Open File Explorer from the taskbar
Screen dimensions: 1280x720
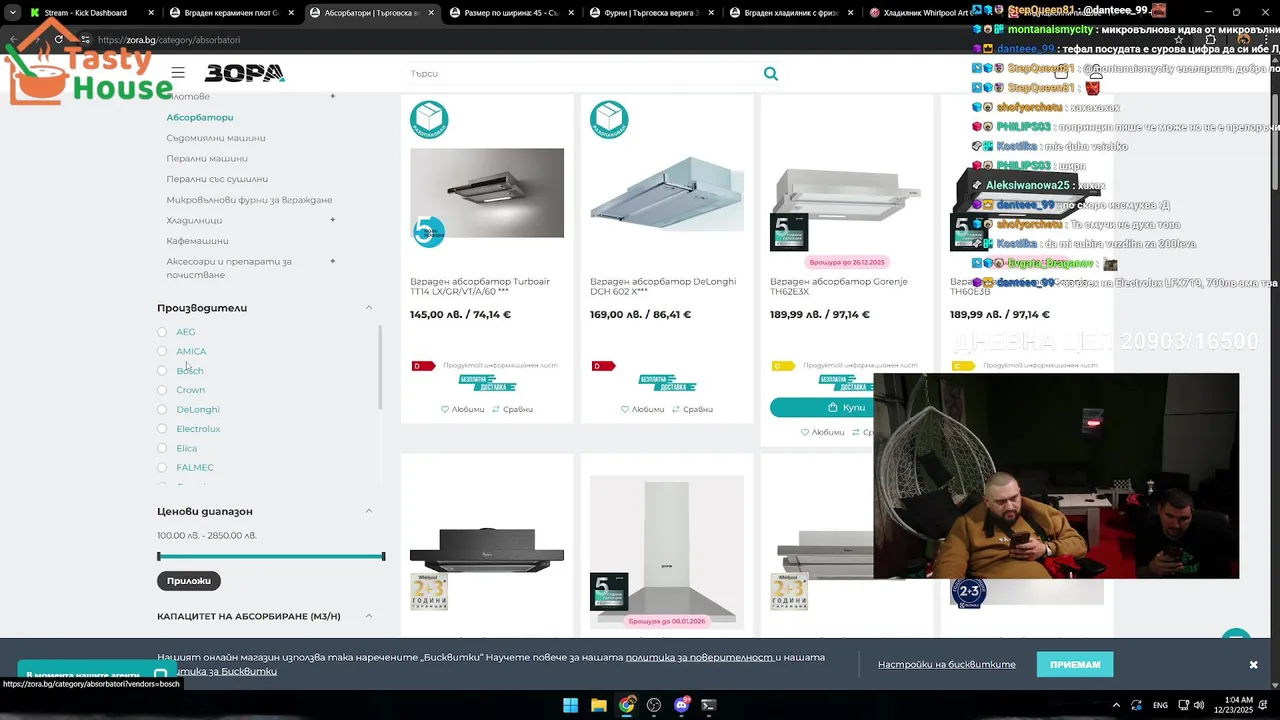click(598, 705)
